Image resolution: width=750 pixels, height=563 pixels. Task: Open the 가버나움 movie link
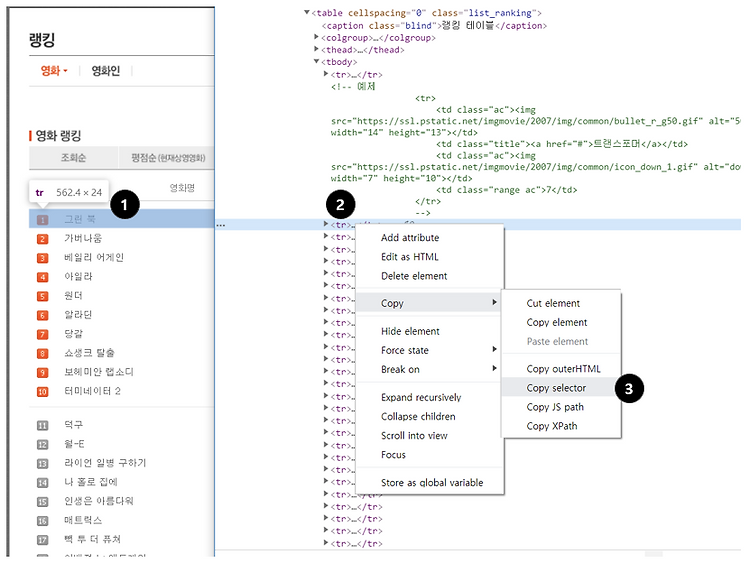[83, 238]
